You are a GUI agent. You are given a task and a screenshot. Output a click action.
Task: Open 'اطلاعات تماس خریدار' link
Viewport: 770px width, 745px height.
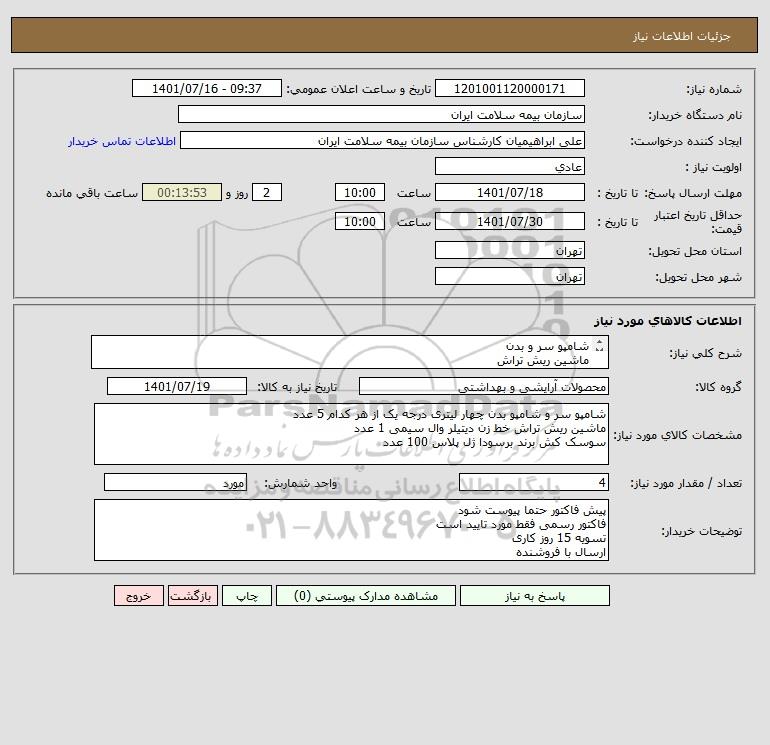tap(122, 141)
